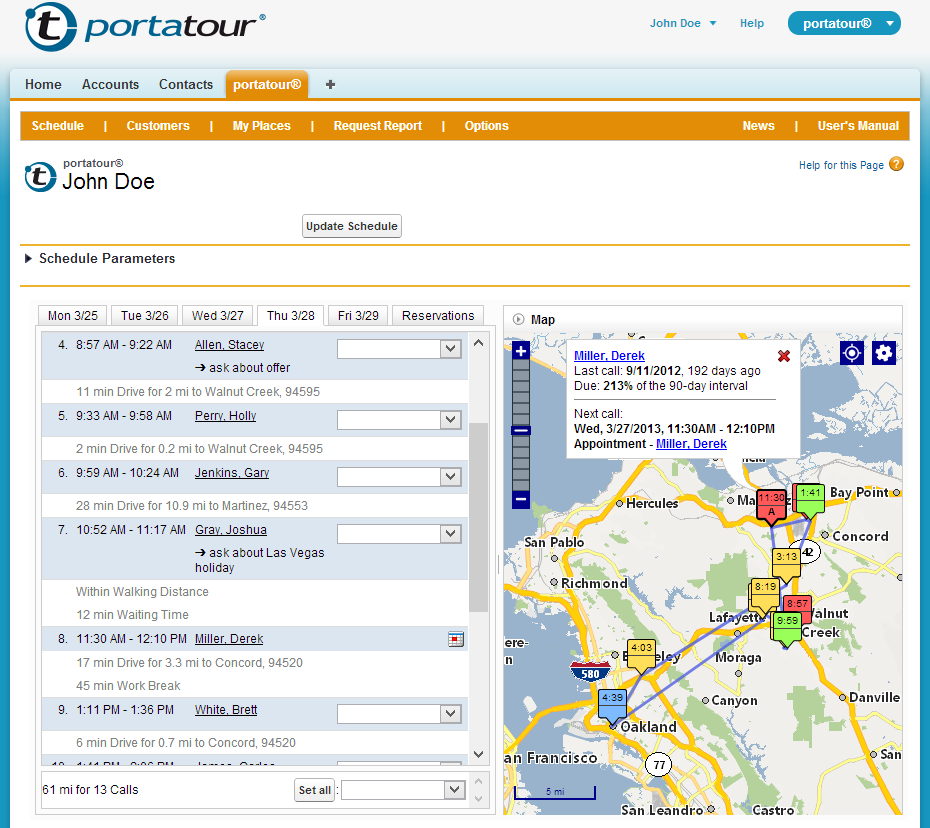Switch to the Wed 3/27 tab
The image size is (930, 828).
[x=218, y=316]
